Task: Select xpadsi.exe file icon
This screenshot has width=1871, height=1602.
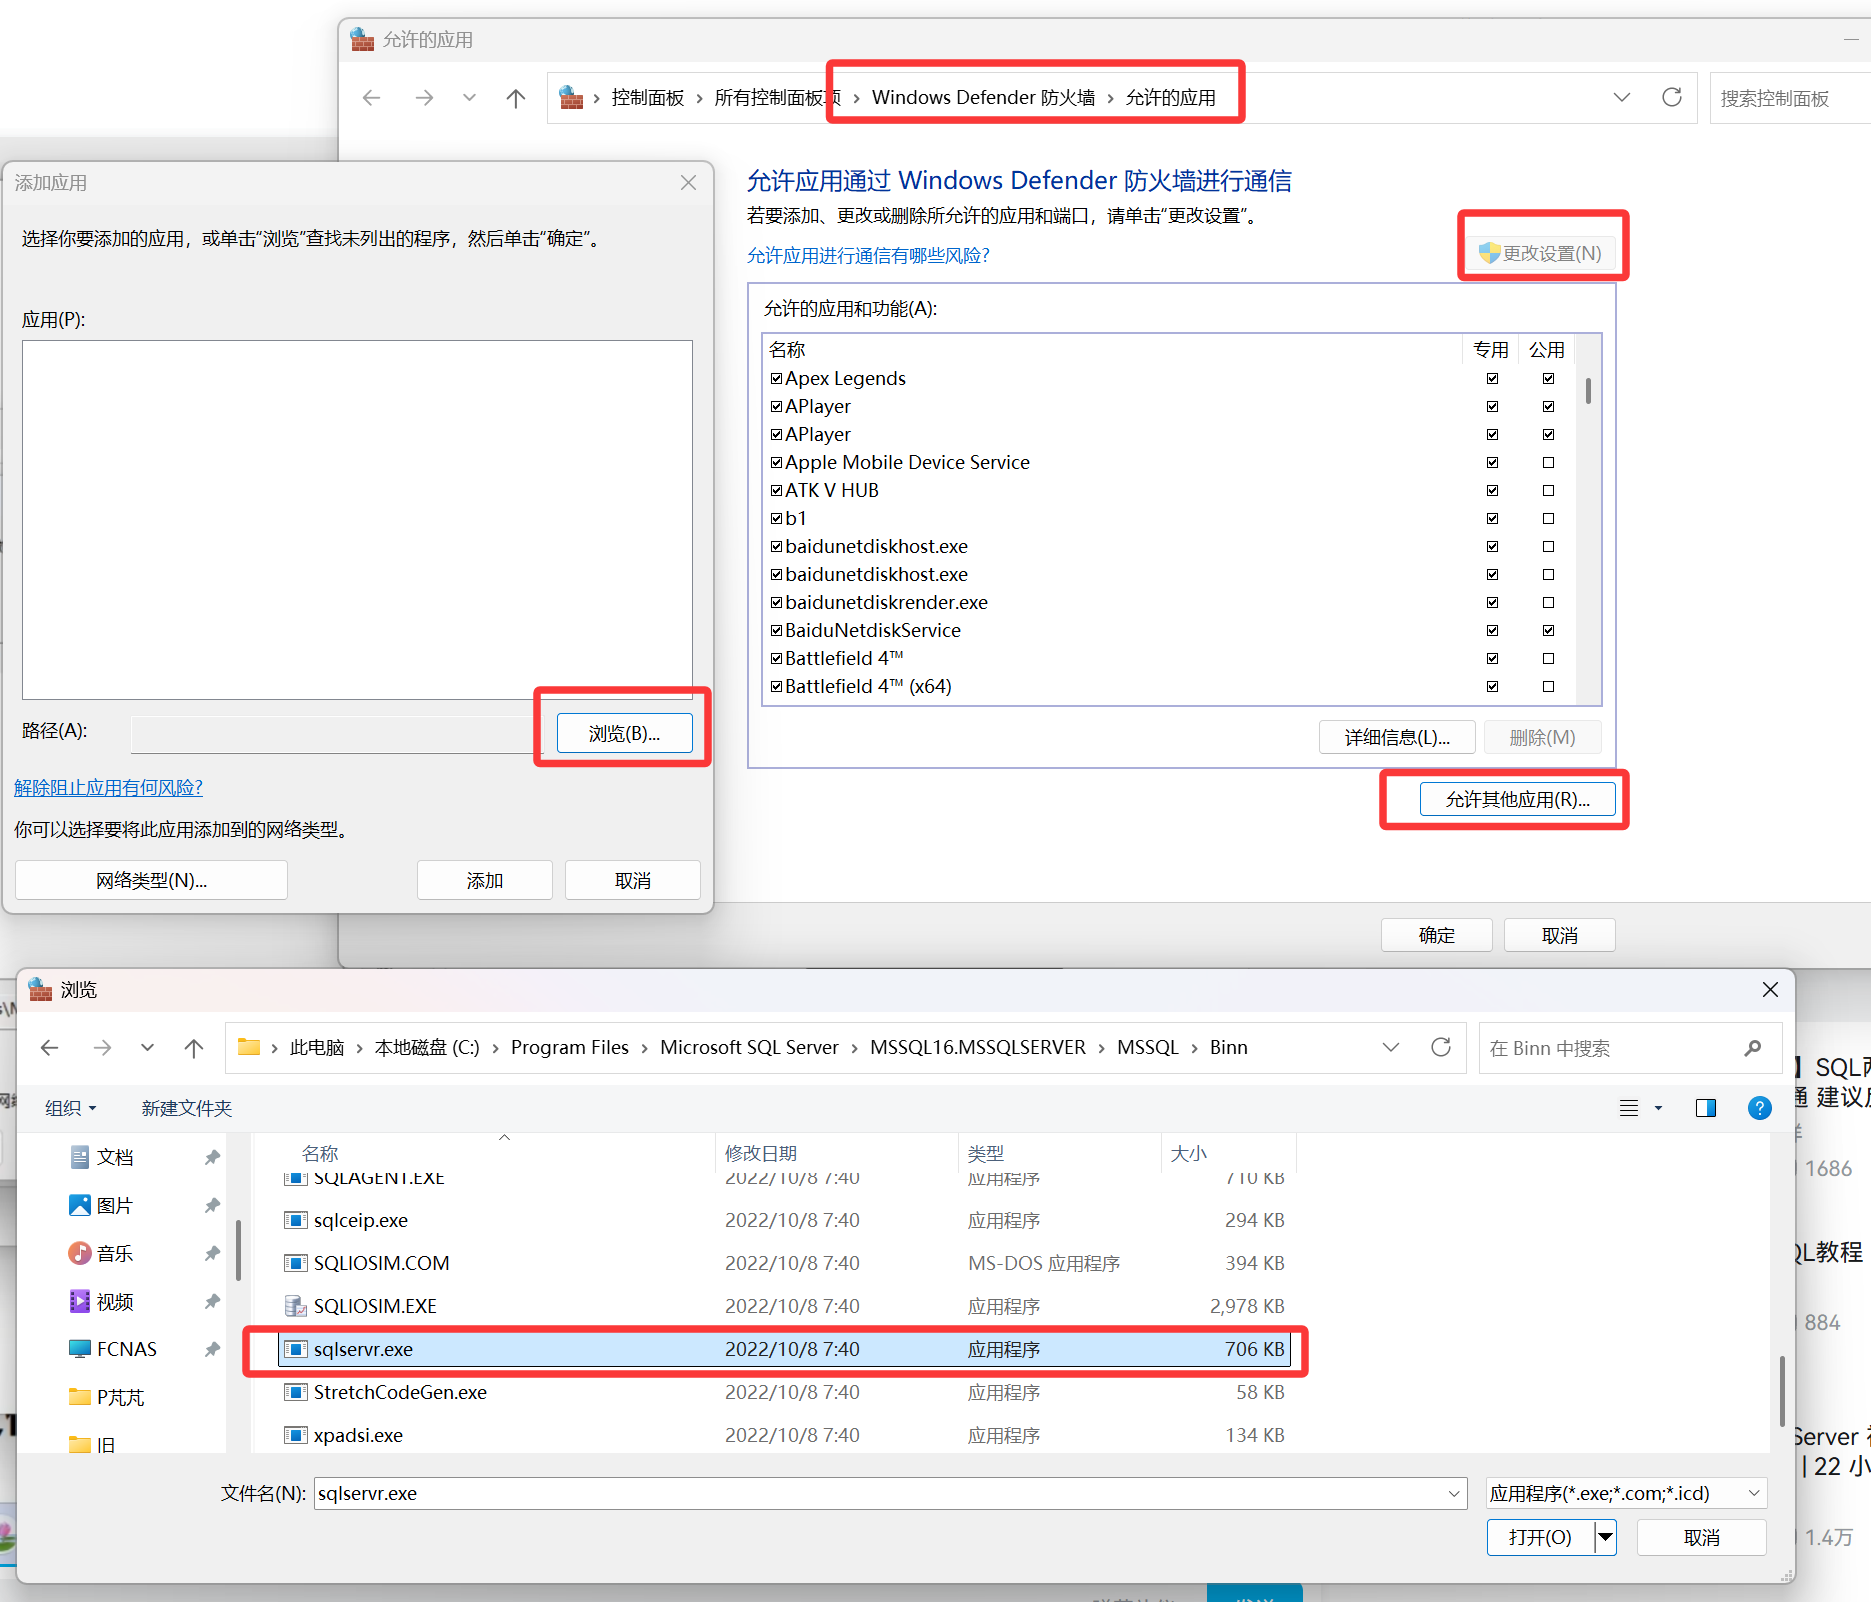Action: [295, 1435]
